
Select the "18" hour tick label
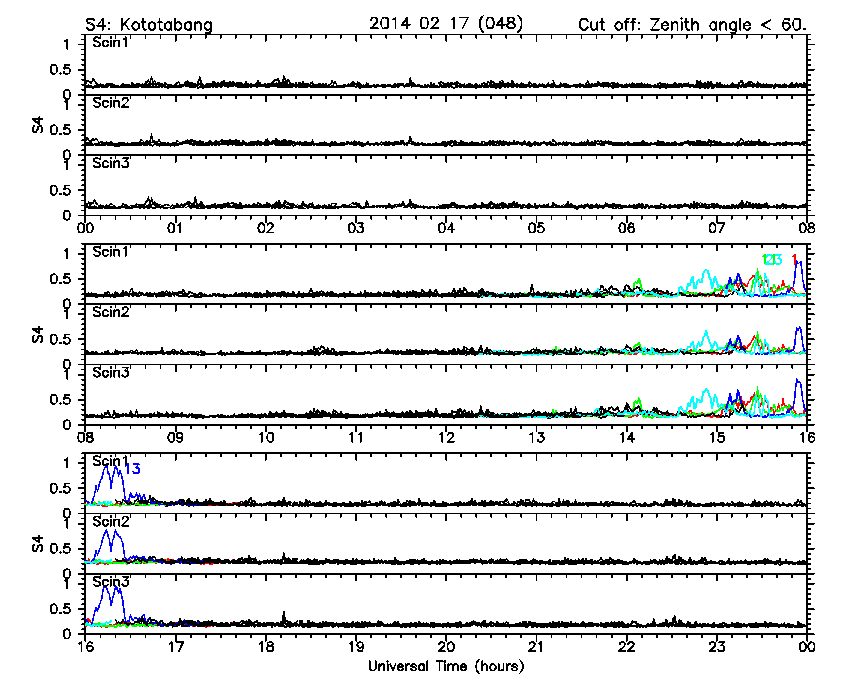pyautogui.click(x=266, y=647)
